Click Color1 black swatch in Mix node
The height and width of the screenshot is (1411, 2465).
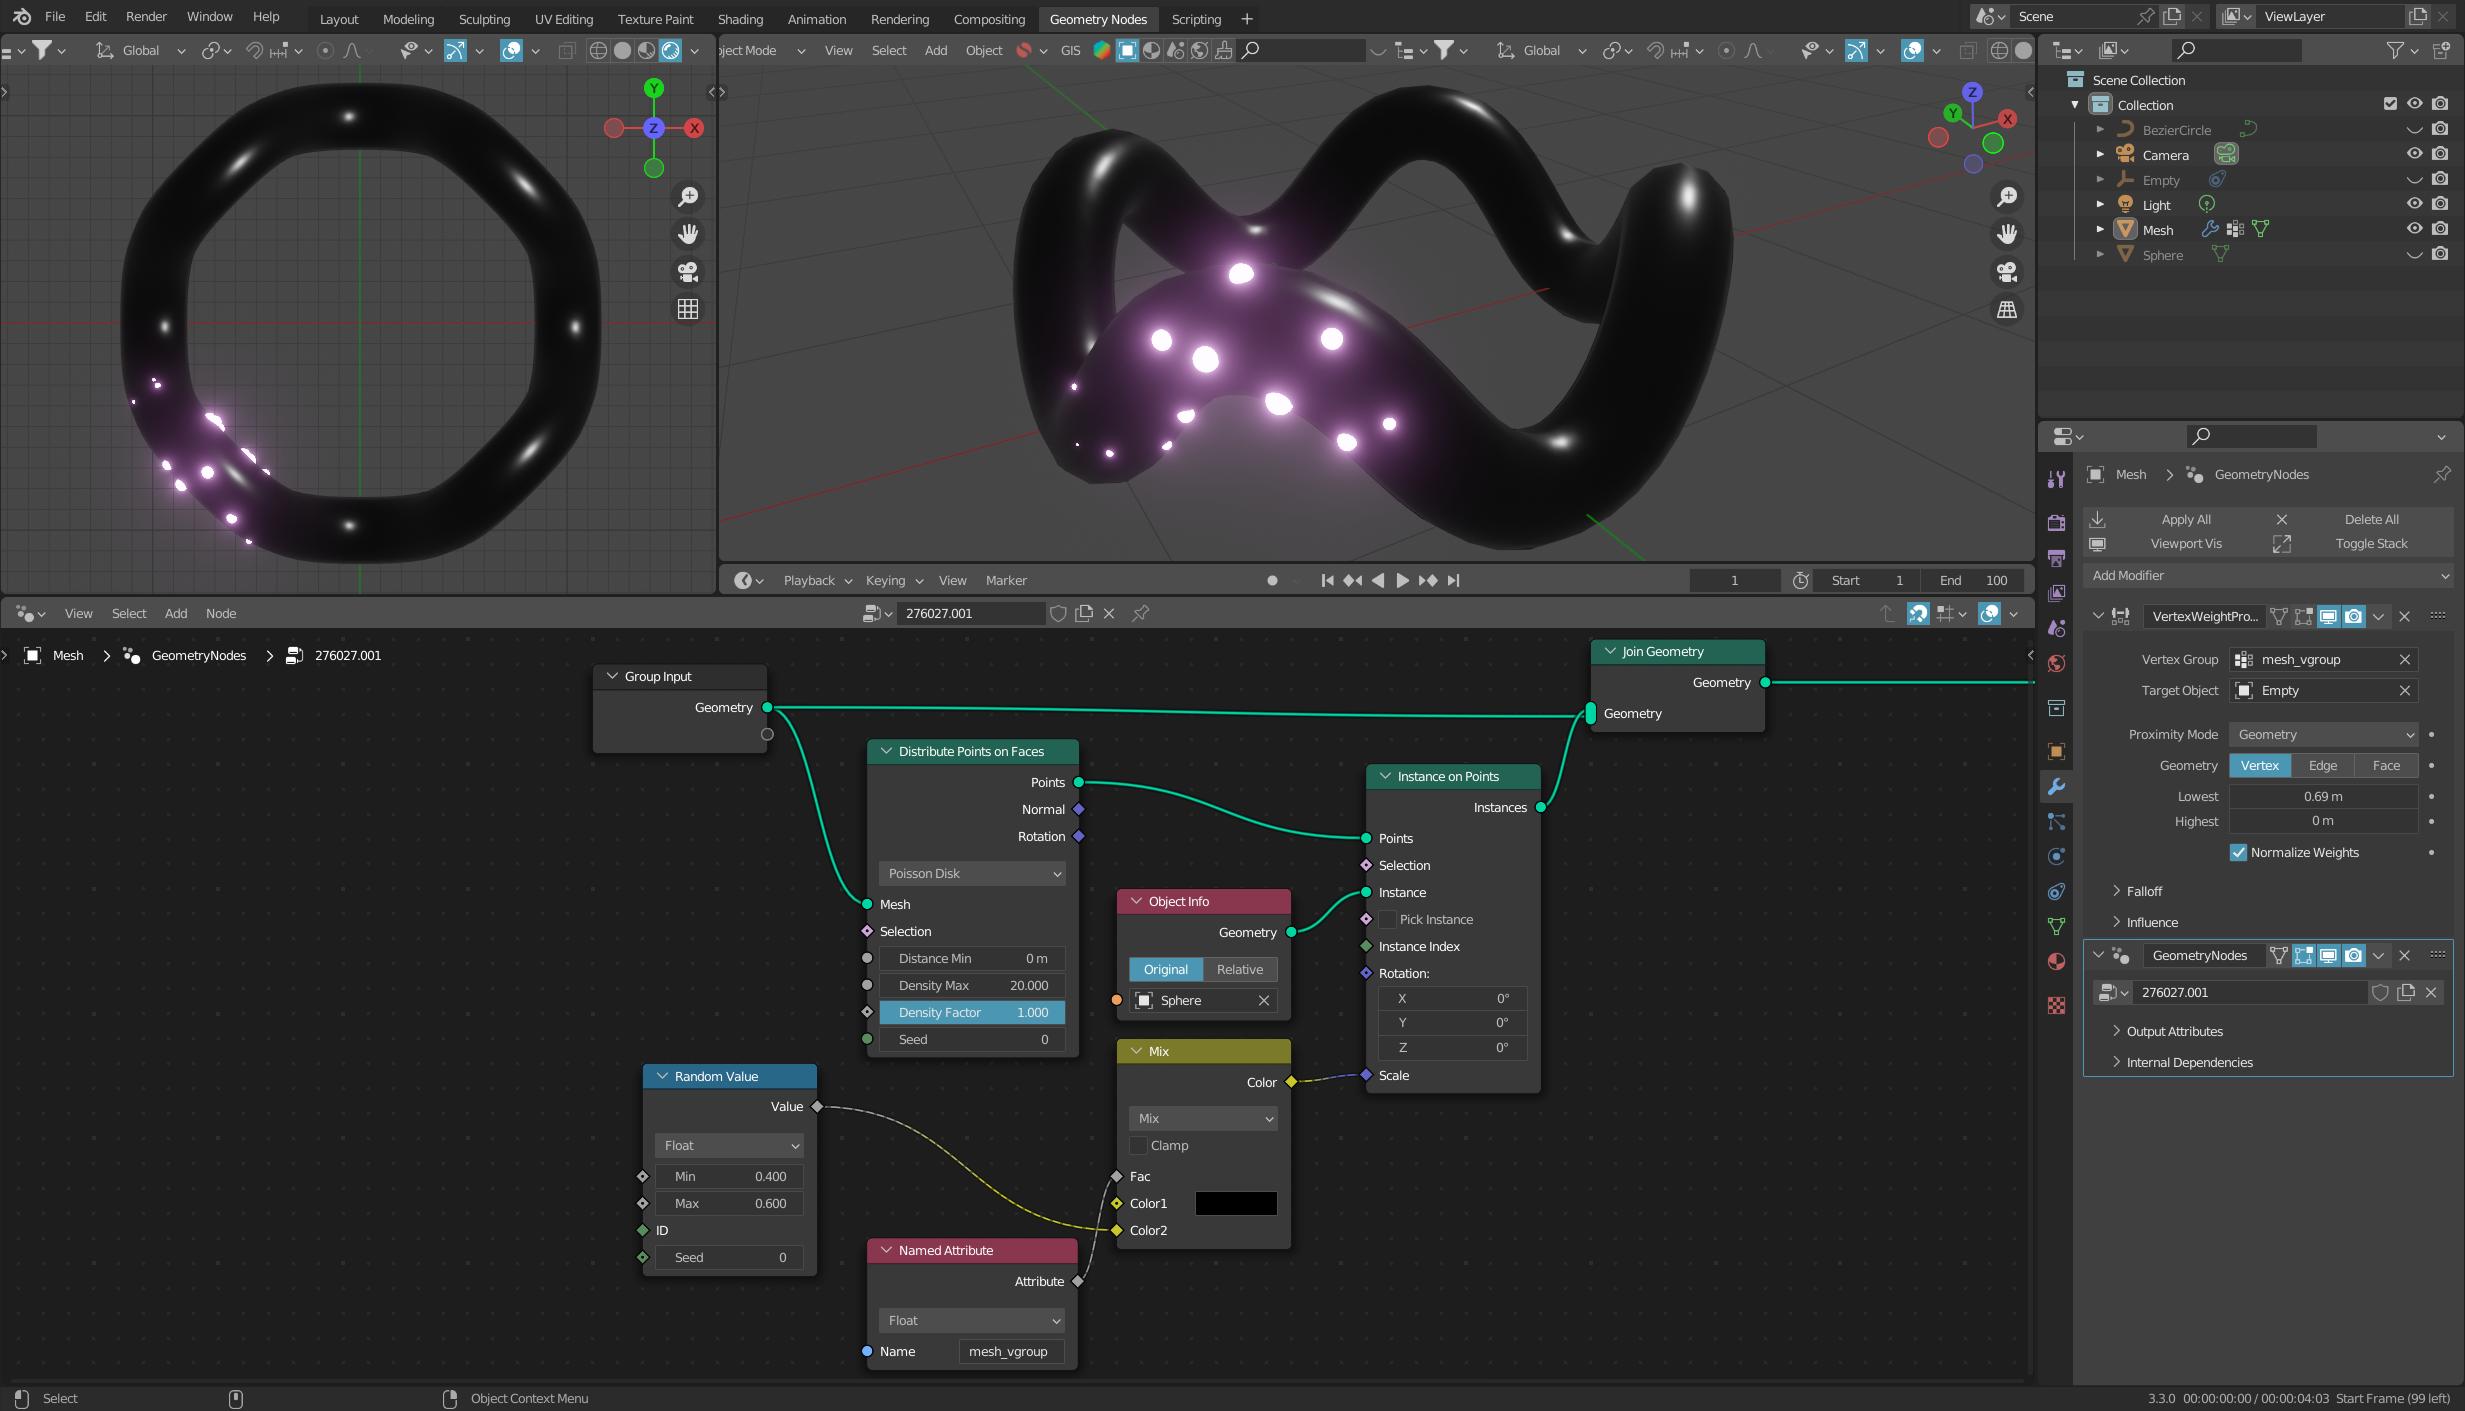(1236, 1203)
